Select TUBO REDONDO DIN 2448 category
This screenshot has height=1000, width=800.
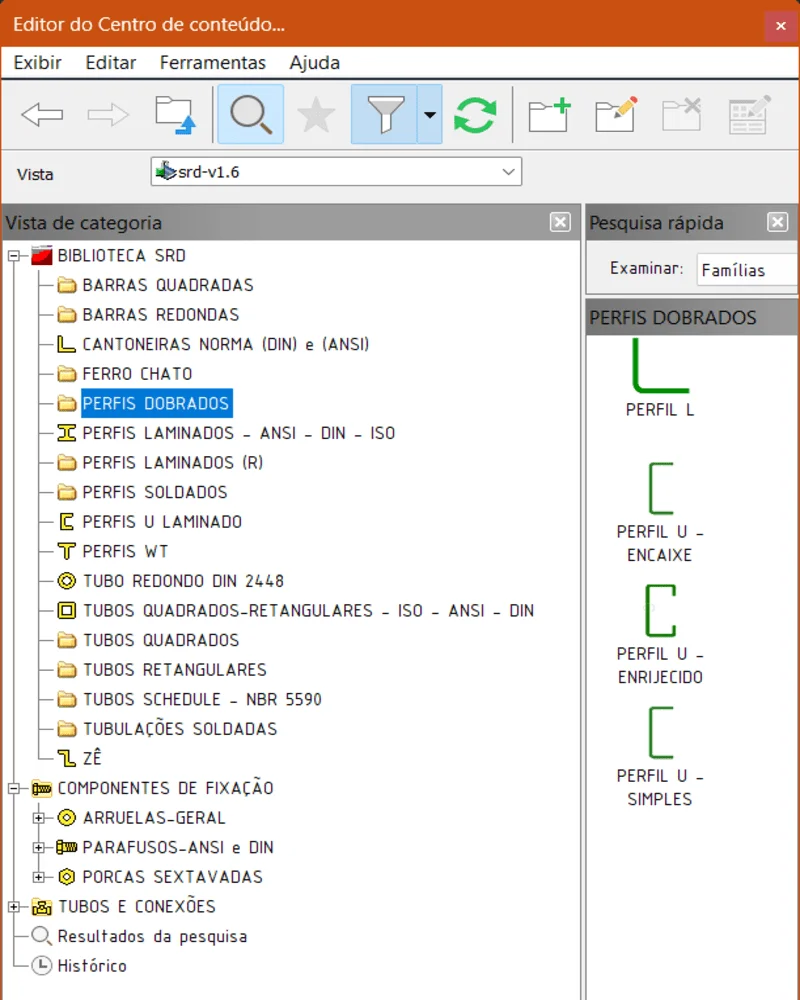click(183, 581)
